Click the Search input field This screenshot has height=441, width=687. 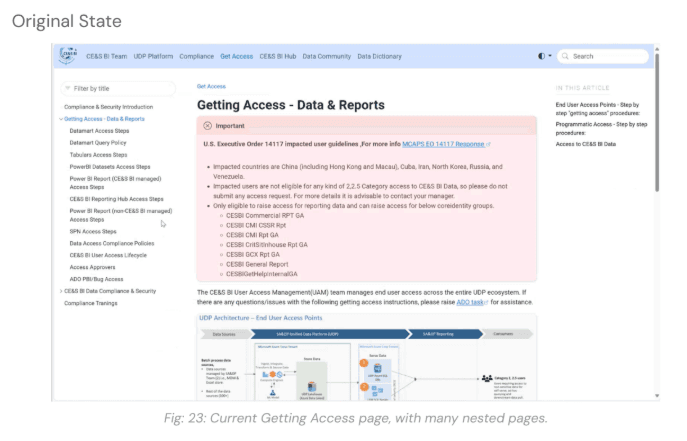click(x=603, y=56)
